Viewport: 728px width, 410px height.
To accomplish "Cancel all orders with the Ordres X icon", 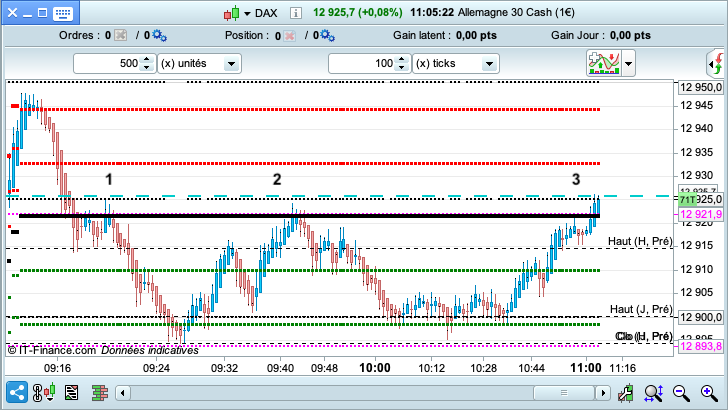I will pyautogui.click(x=120, y=35).
